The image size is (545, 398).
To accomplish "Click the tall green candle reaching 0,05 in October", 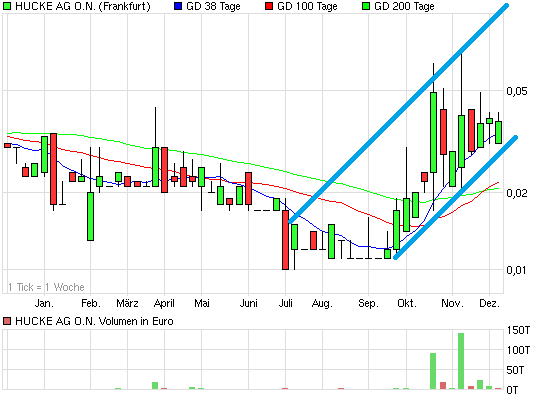I will coord(433,132).
